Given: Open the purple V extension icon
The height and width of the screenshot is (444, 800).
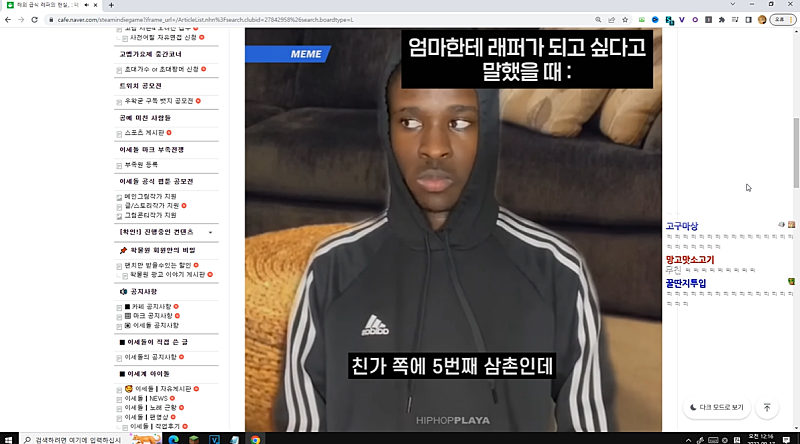Looking at the screenshot, I should pyautogui.click(x=682, y=20).
